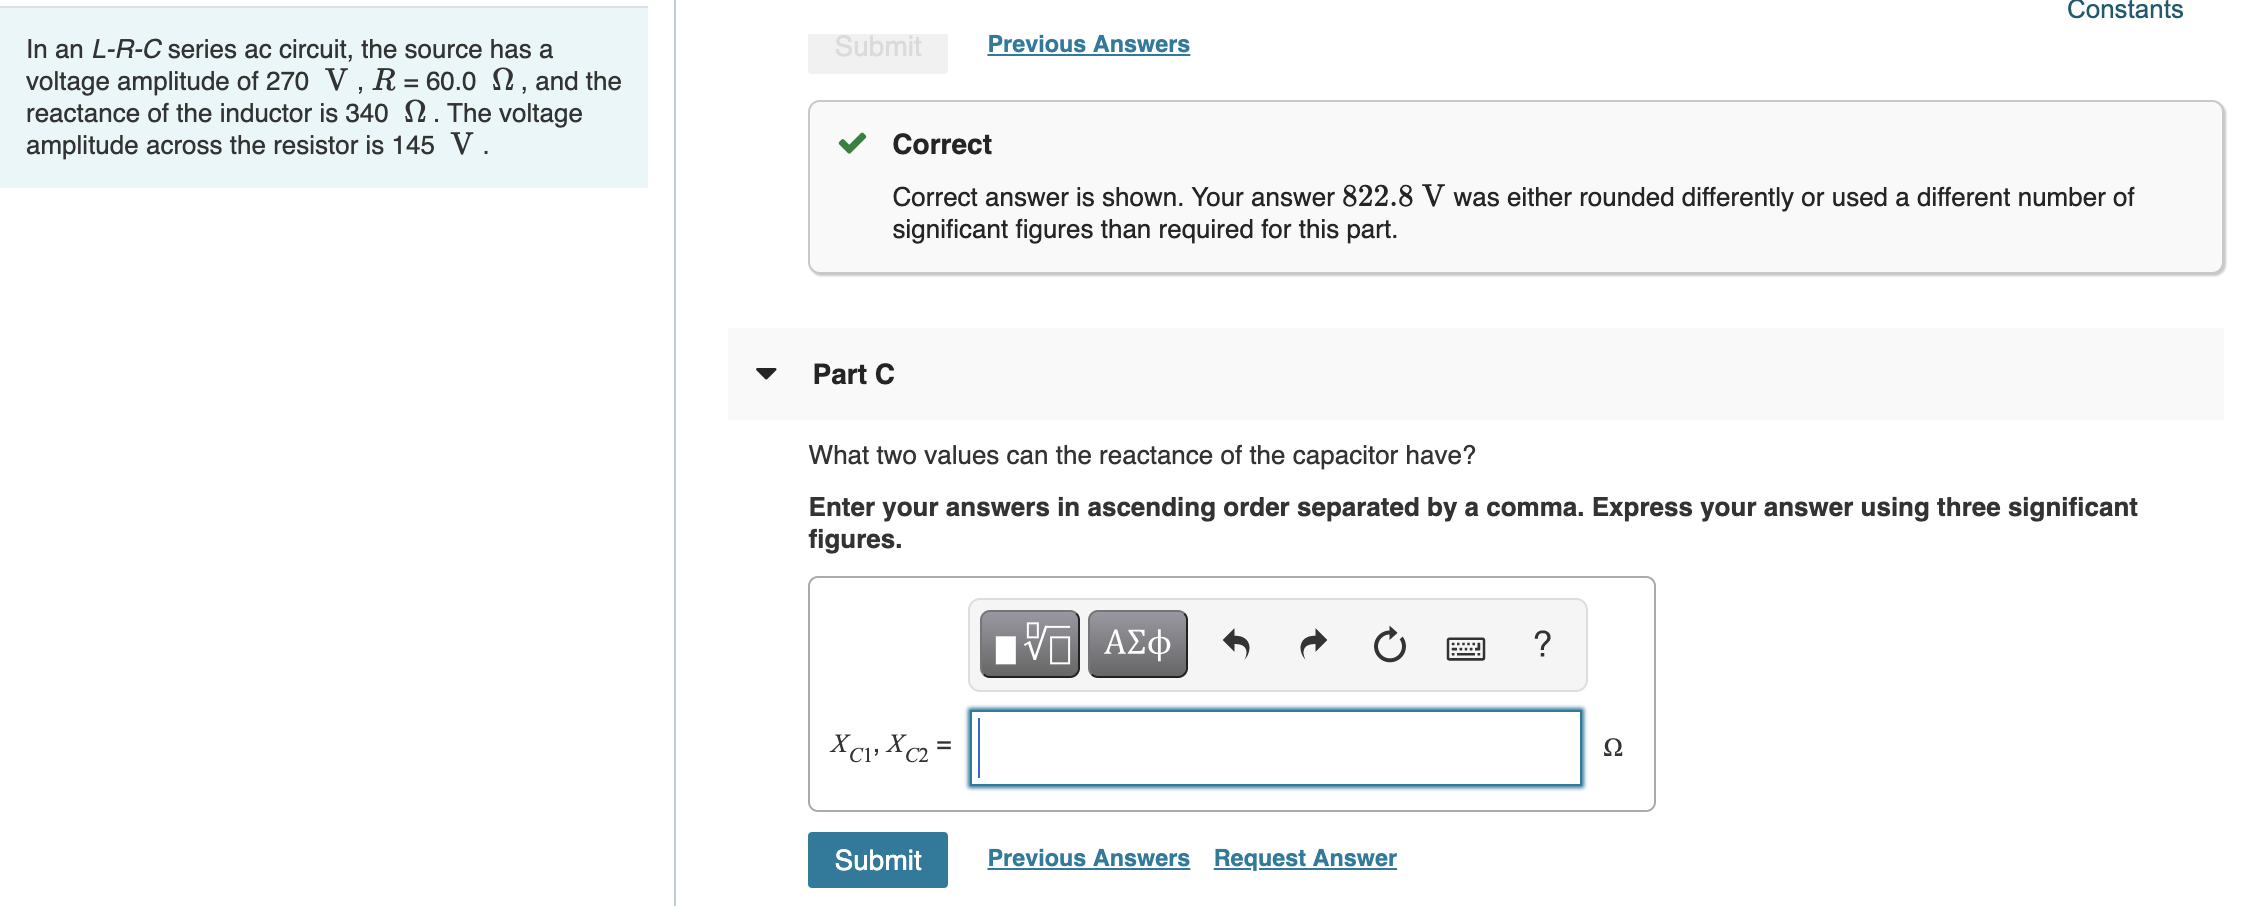Click the undo arrow in equation toolbar
Image resolution: width=2248 pixels, height=906 pixels.
[x=1239, y=643]
